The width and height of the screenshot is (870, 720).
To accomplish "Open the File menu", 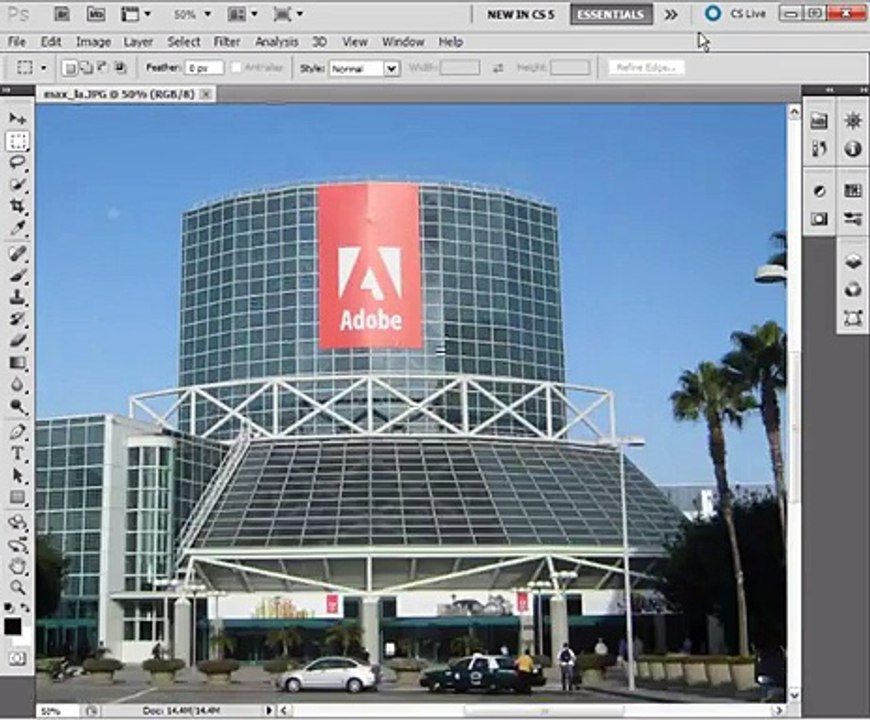I will click(17, 42).
